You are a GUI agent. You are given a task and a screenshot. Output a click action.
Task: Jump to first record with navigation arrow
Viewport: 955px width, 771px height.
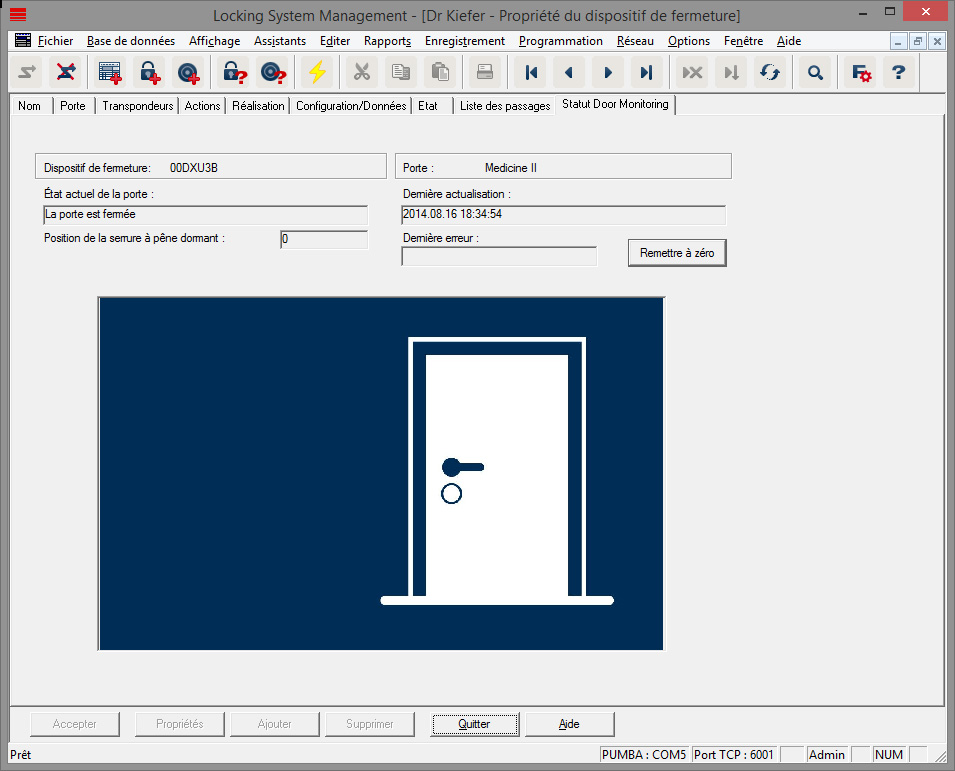pyautogui.click(x=531, y=72)
